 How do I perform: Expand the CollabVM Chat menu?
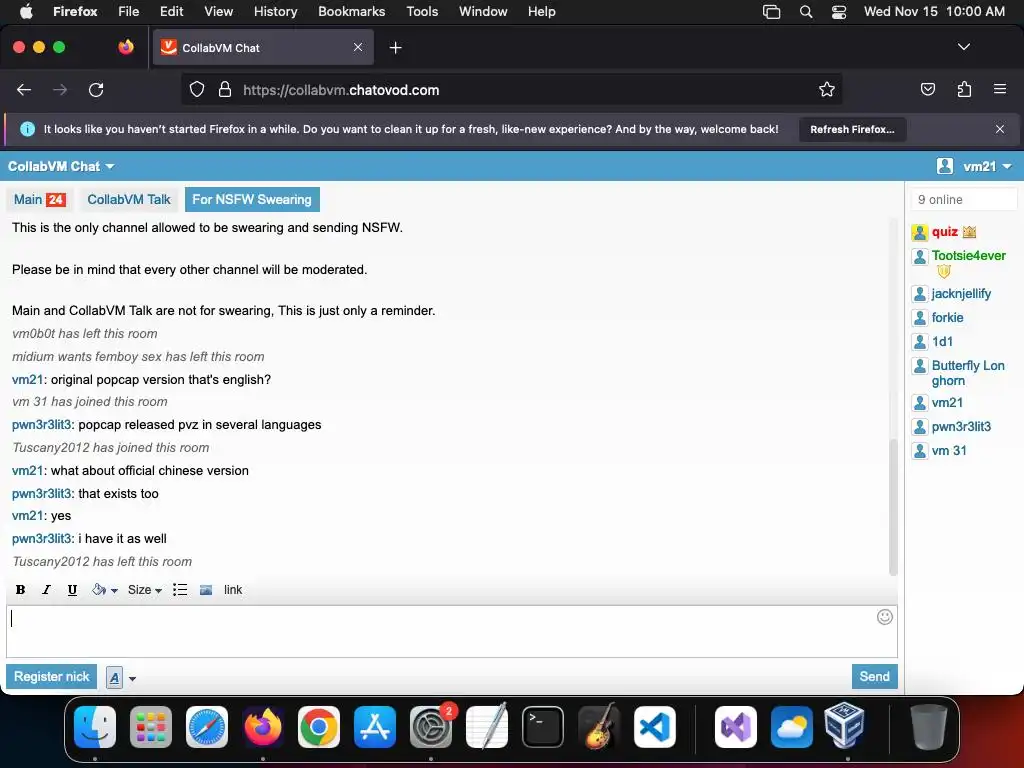pyautogui.click(x=61, y=167)
